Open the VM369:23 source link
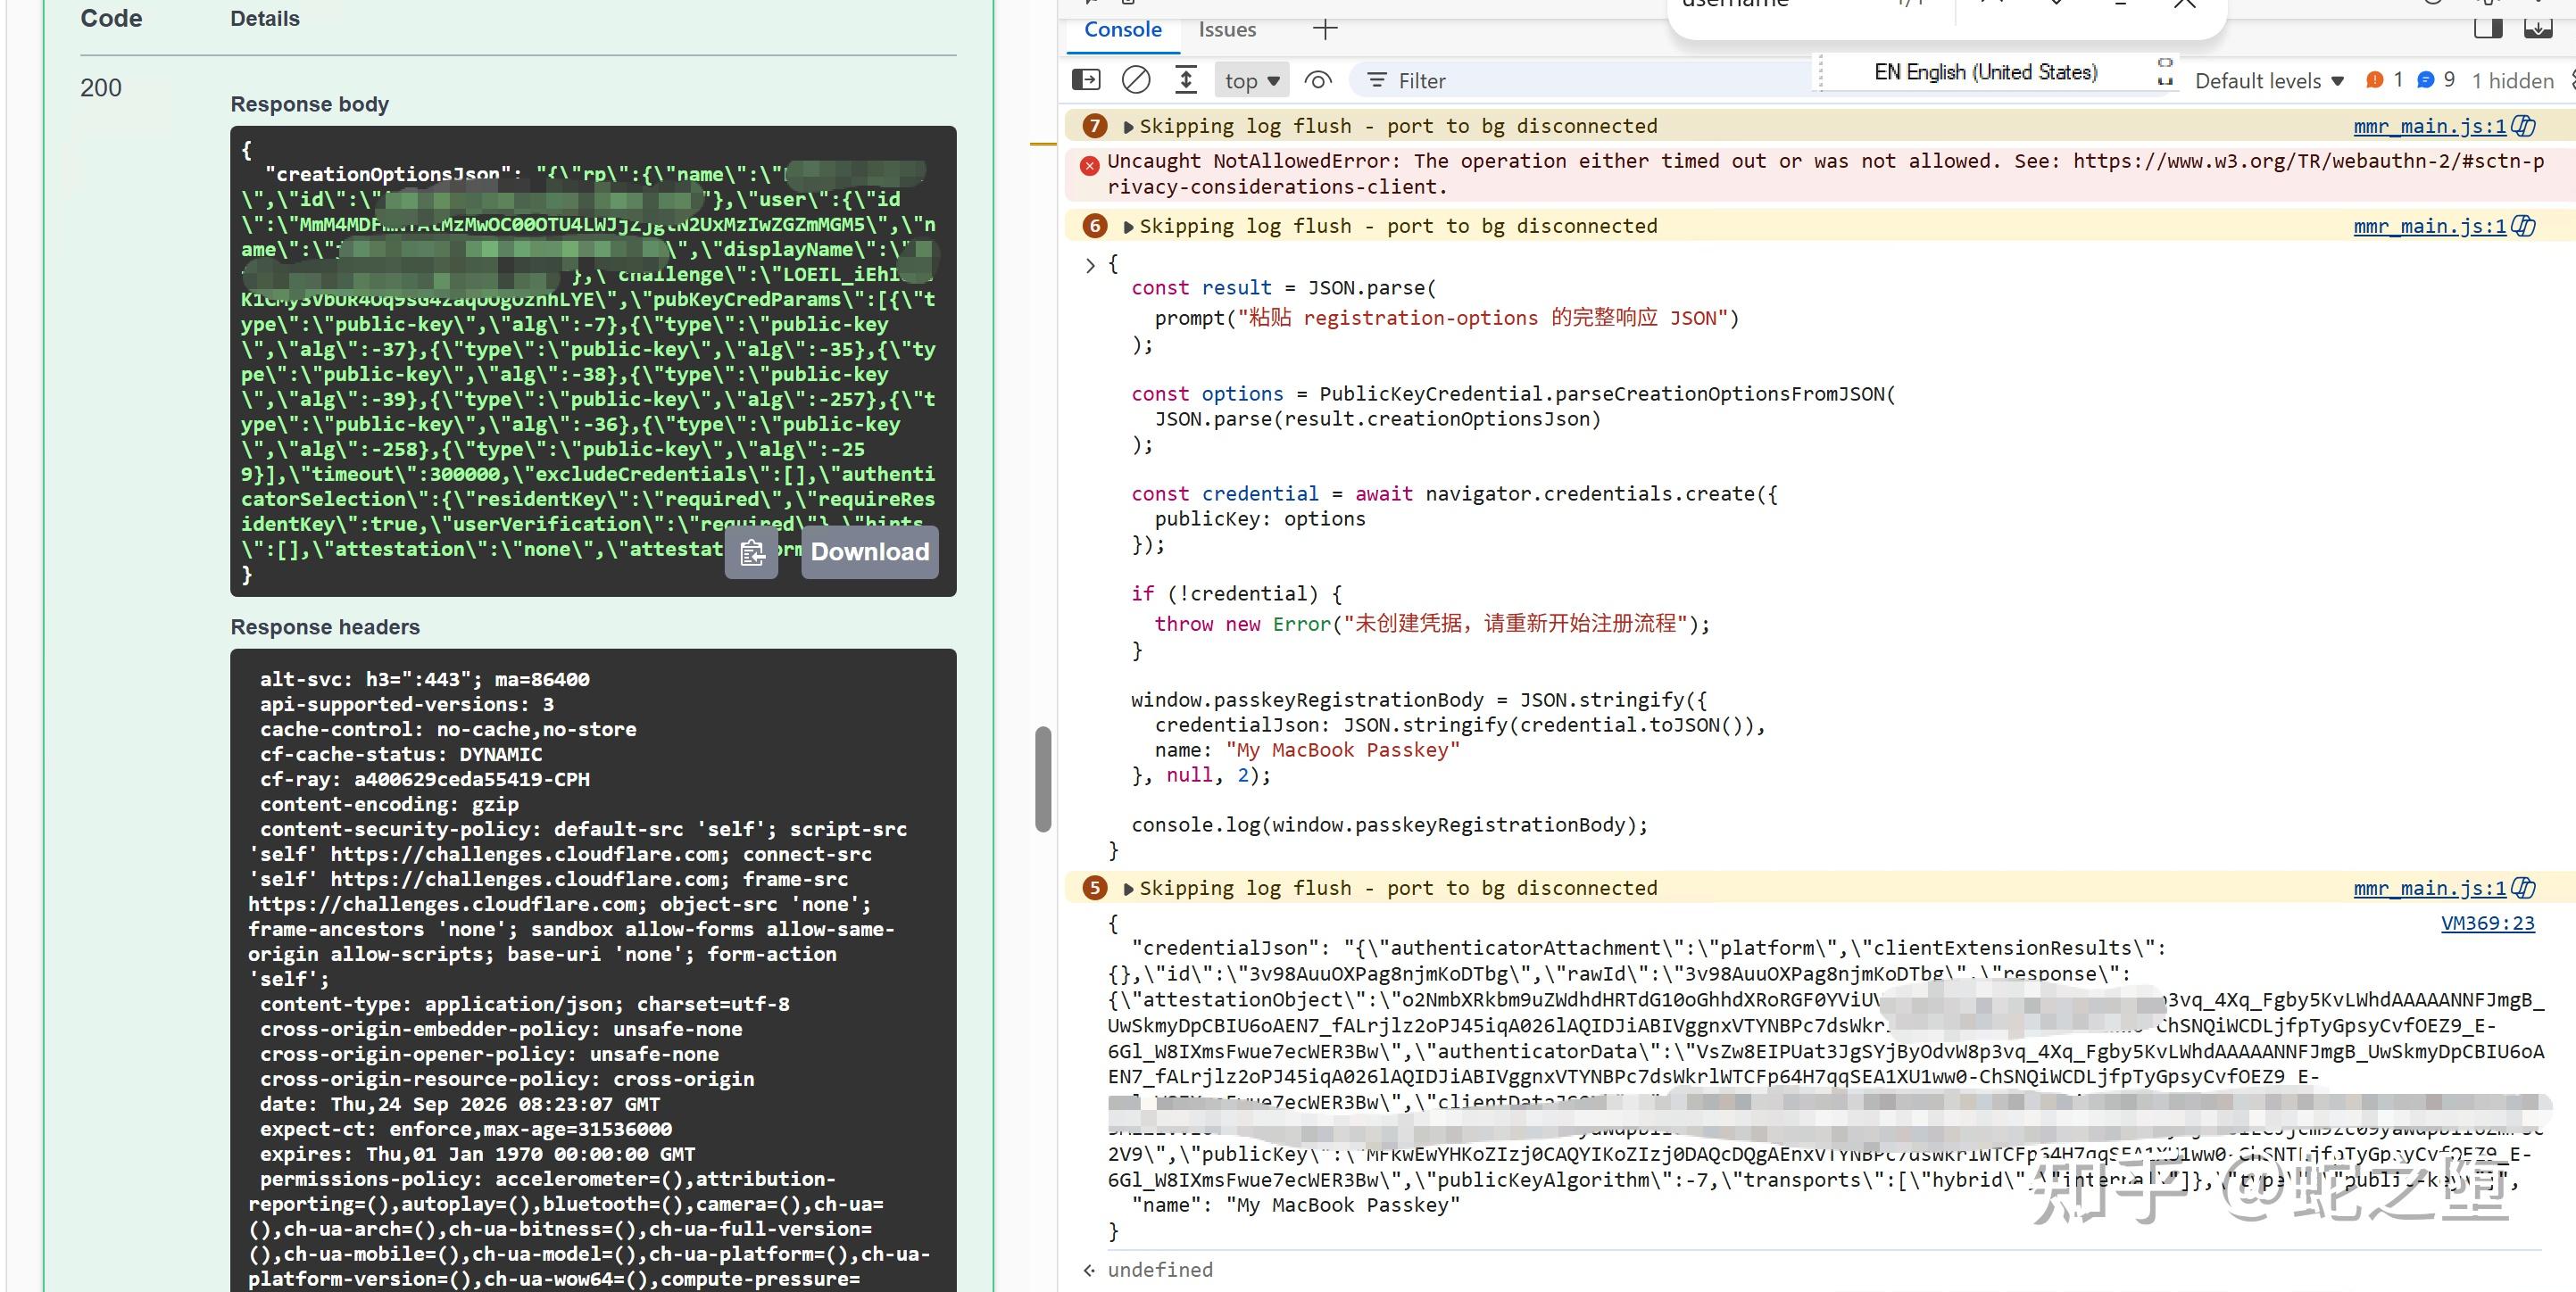This screenshot has height=1292, width=2576. 2488,923
